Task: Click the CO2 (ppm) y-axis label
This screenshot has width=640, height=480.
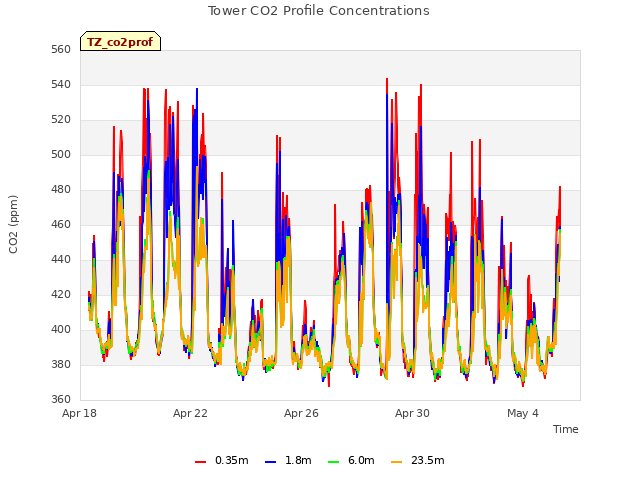Action: pos(13,224)
